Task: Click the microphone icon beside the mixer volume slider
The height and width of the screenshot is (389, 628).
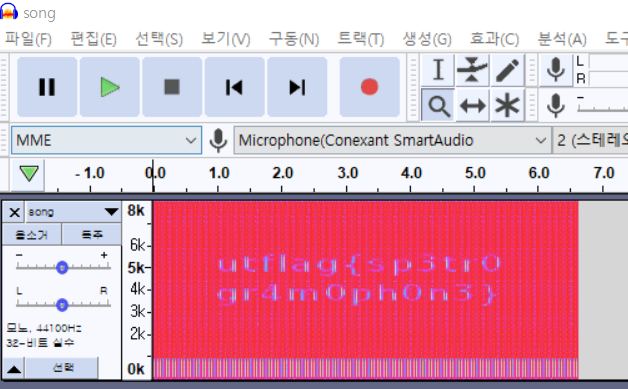Action: tap(556, 105)
